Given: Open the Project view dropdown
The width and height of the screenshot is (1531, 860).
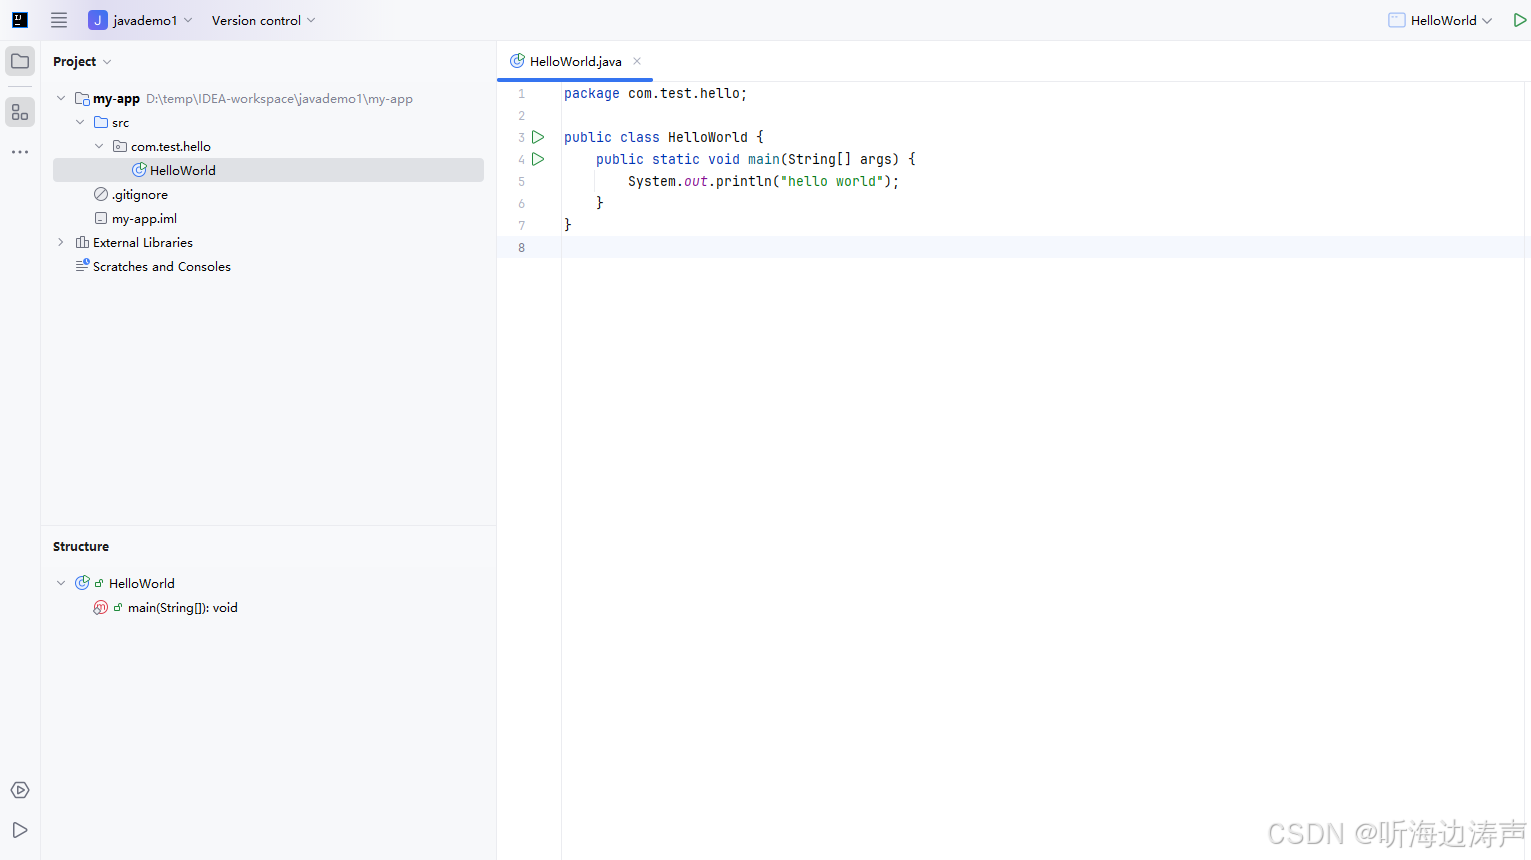Looking at the screenshot, I should (x=82, y=61).
